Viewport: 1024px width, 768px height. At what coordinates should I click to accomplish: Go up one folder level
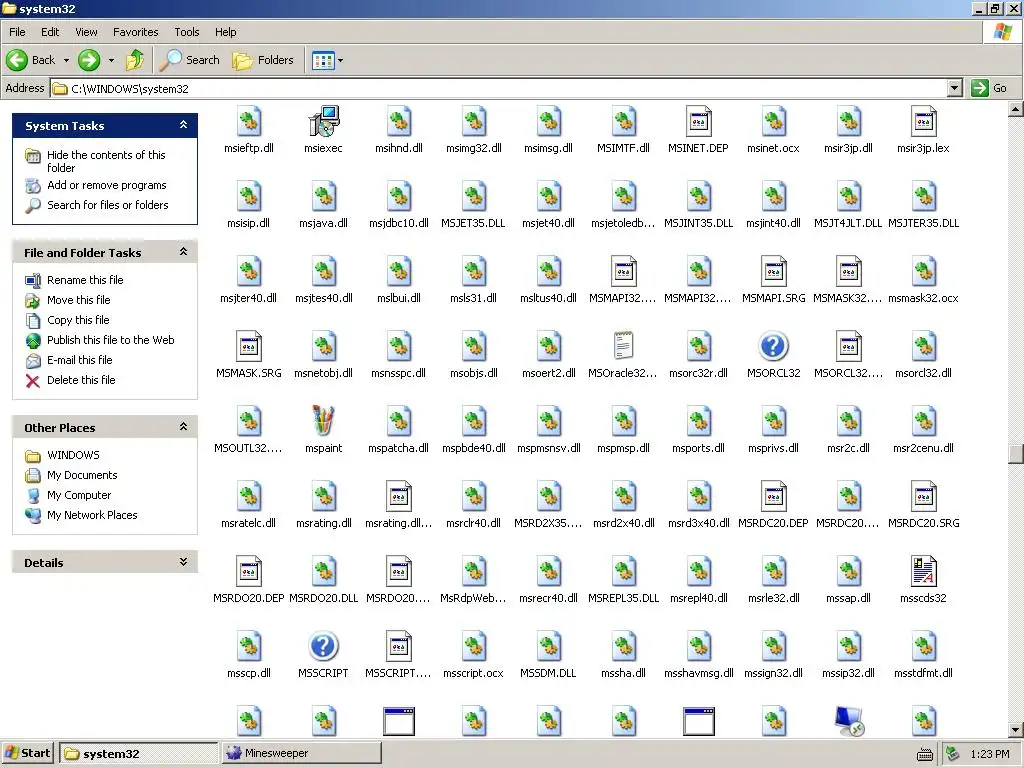tap(135, 60)
